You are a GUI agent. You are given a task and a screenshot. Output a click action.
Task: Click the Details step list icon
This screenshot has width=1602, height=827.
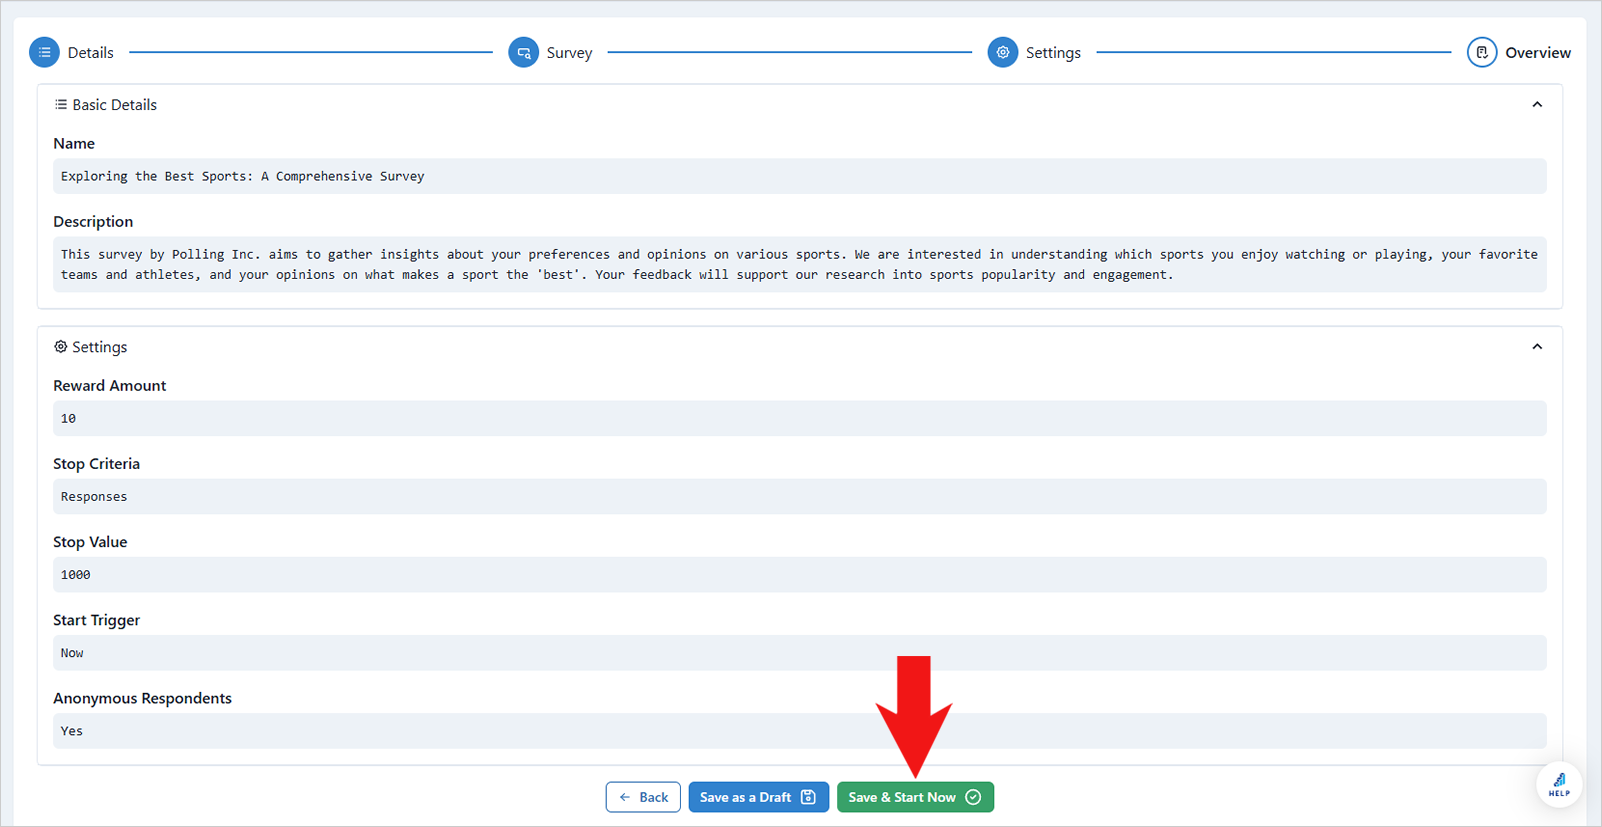pos(44,52)
